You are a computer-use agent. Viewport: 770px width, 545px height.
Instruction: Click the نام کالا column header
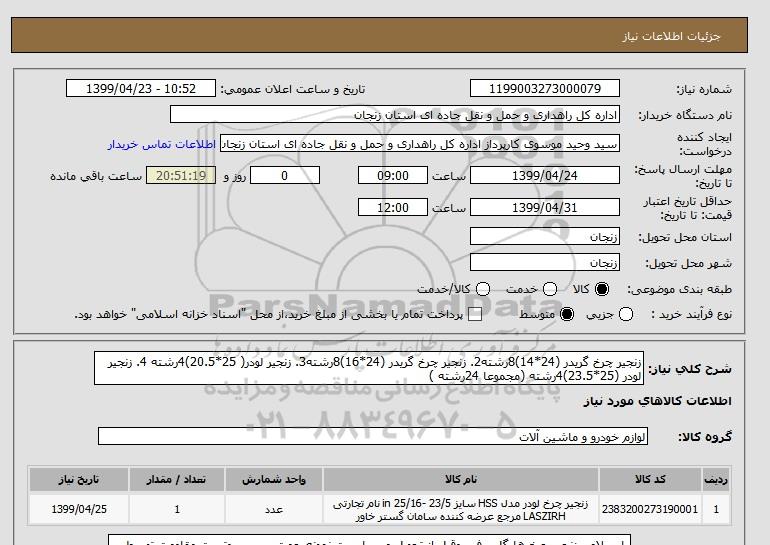(461, 480)
